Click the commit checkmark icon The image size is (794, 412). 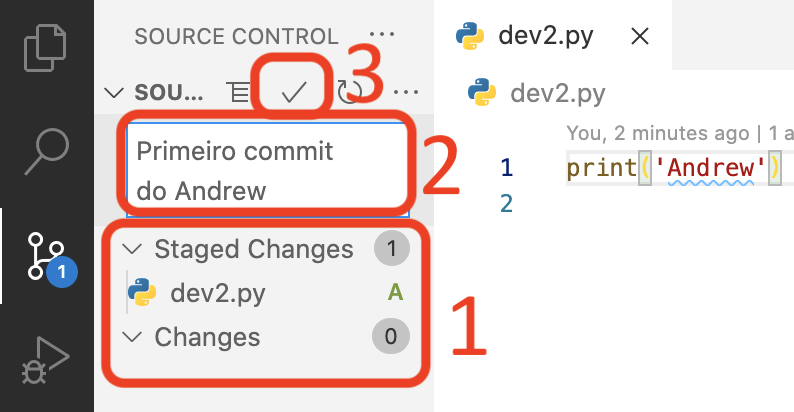tap(294, 92)
